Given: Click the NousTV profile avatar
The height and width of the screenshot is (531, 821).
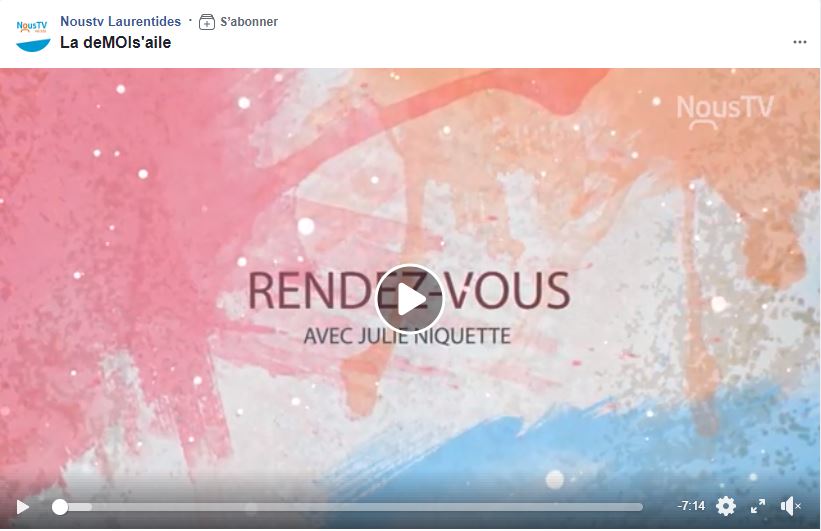Looking at the screenshot, I should click(x=32, y=35).
